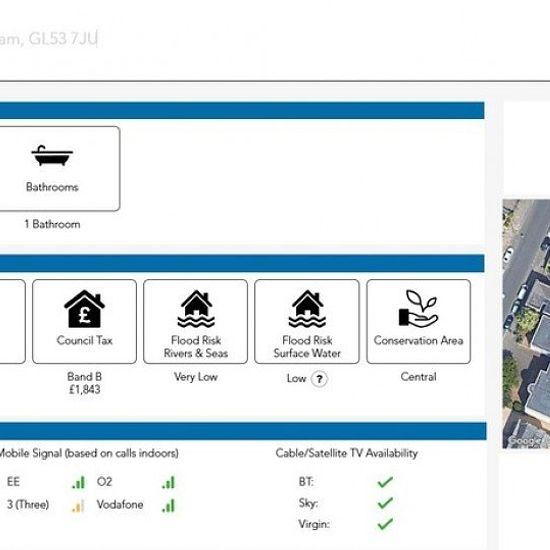Click Cable/Satellite TV Availability heading
This screenshot has width=550, height=550.
point(347,453)
